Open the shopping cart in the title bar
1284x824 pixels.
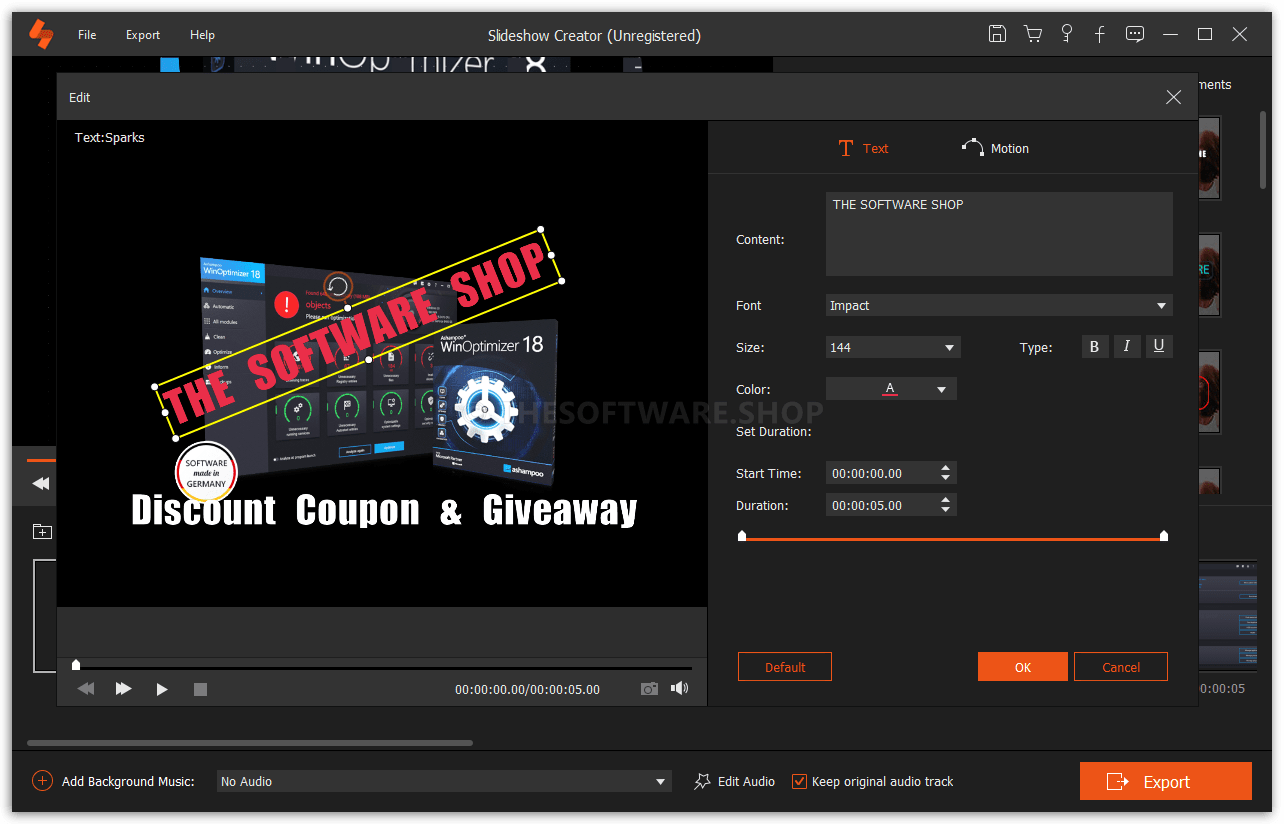(1032, 33)
